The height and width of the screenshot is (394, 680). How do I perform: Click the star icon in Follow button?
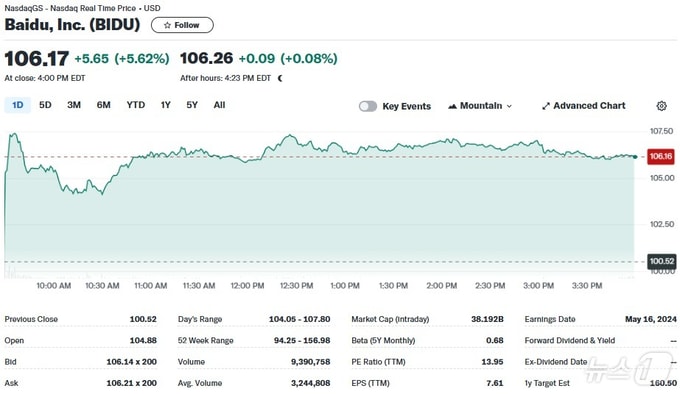tap(167, 25)
